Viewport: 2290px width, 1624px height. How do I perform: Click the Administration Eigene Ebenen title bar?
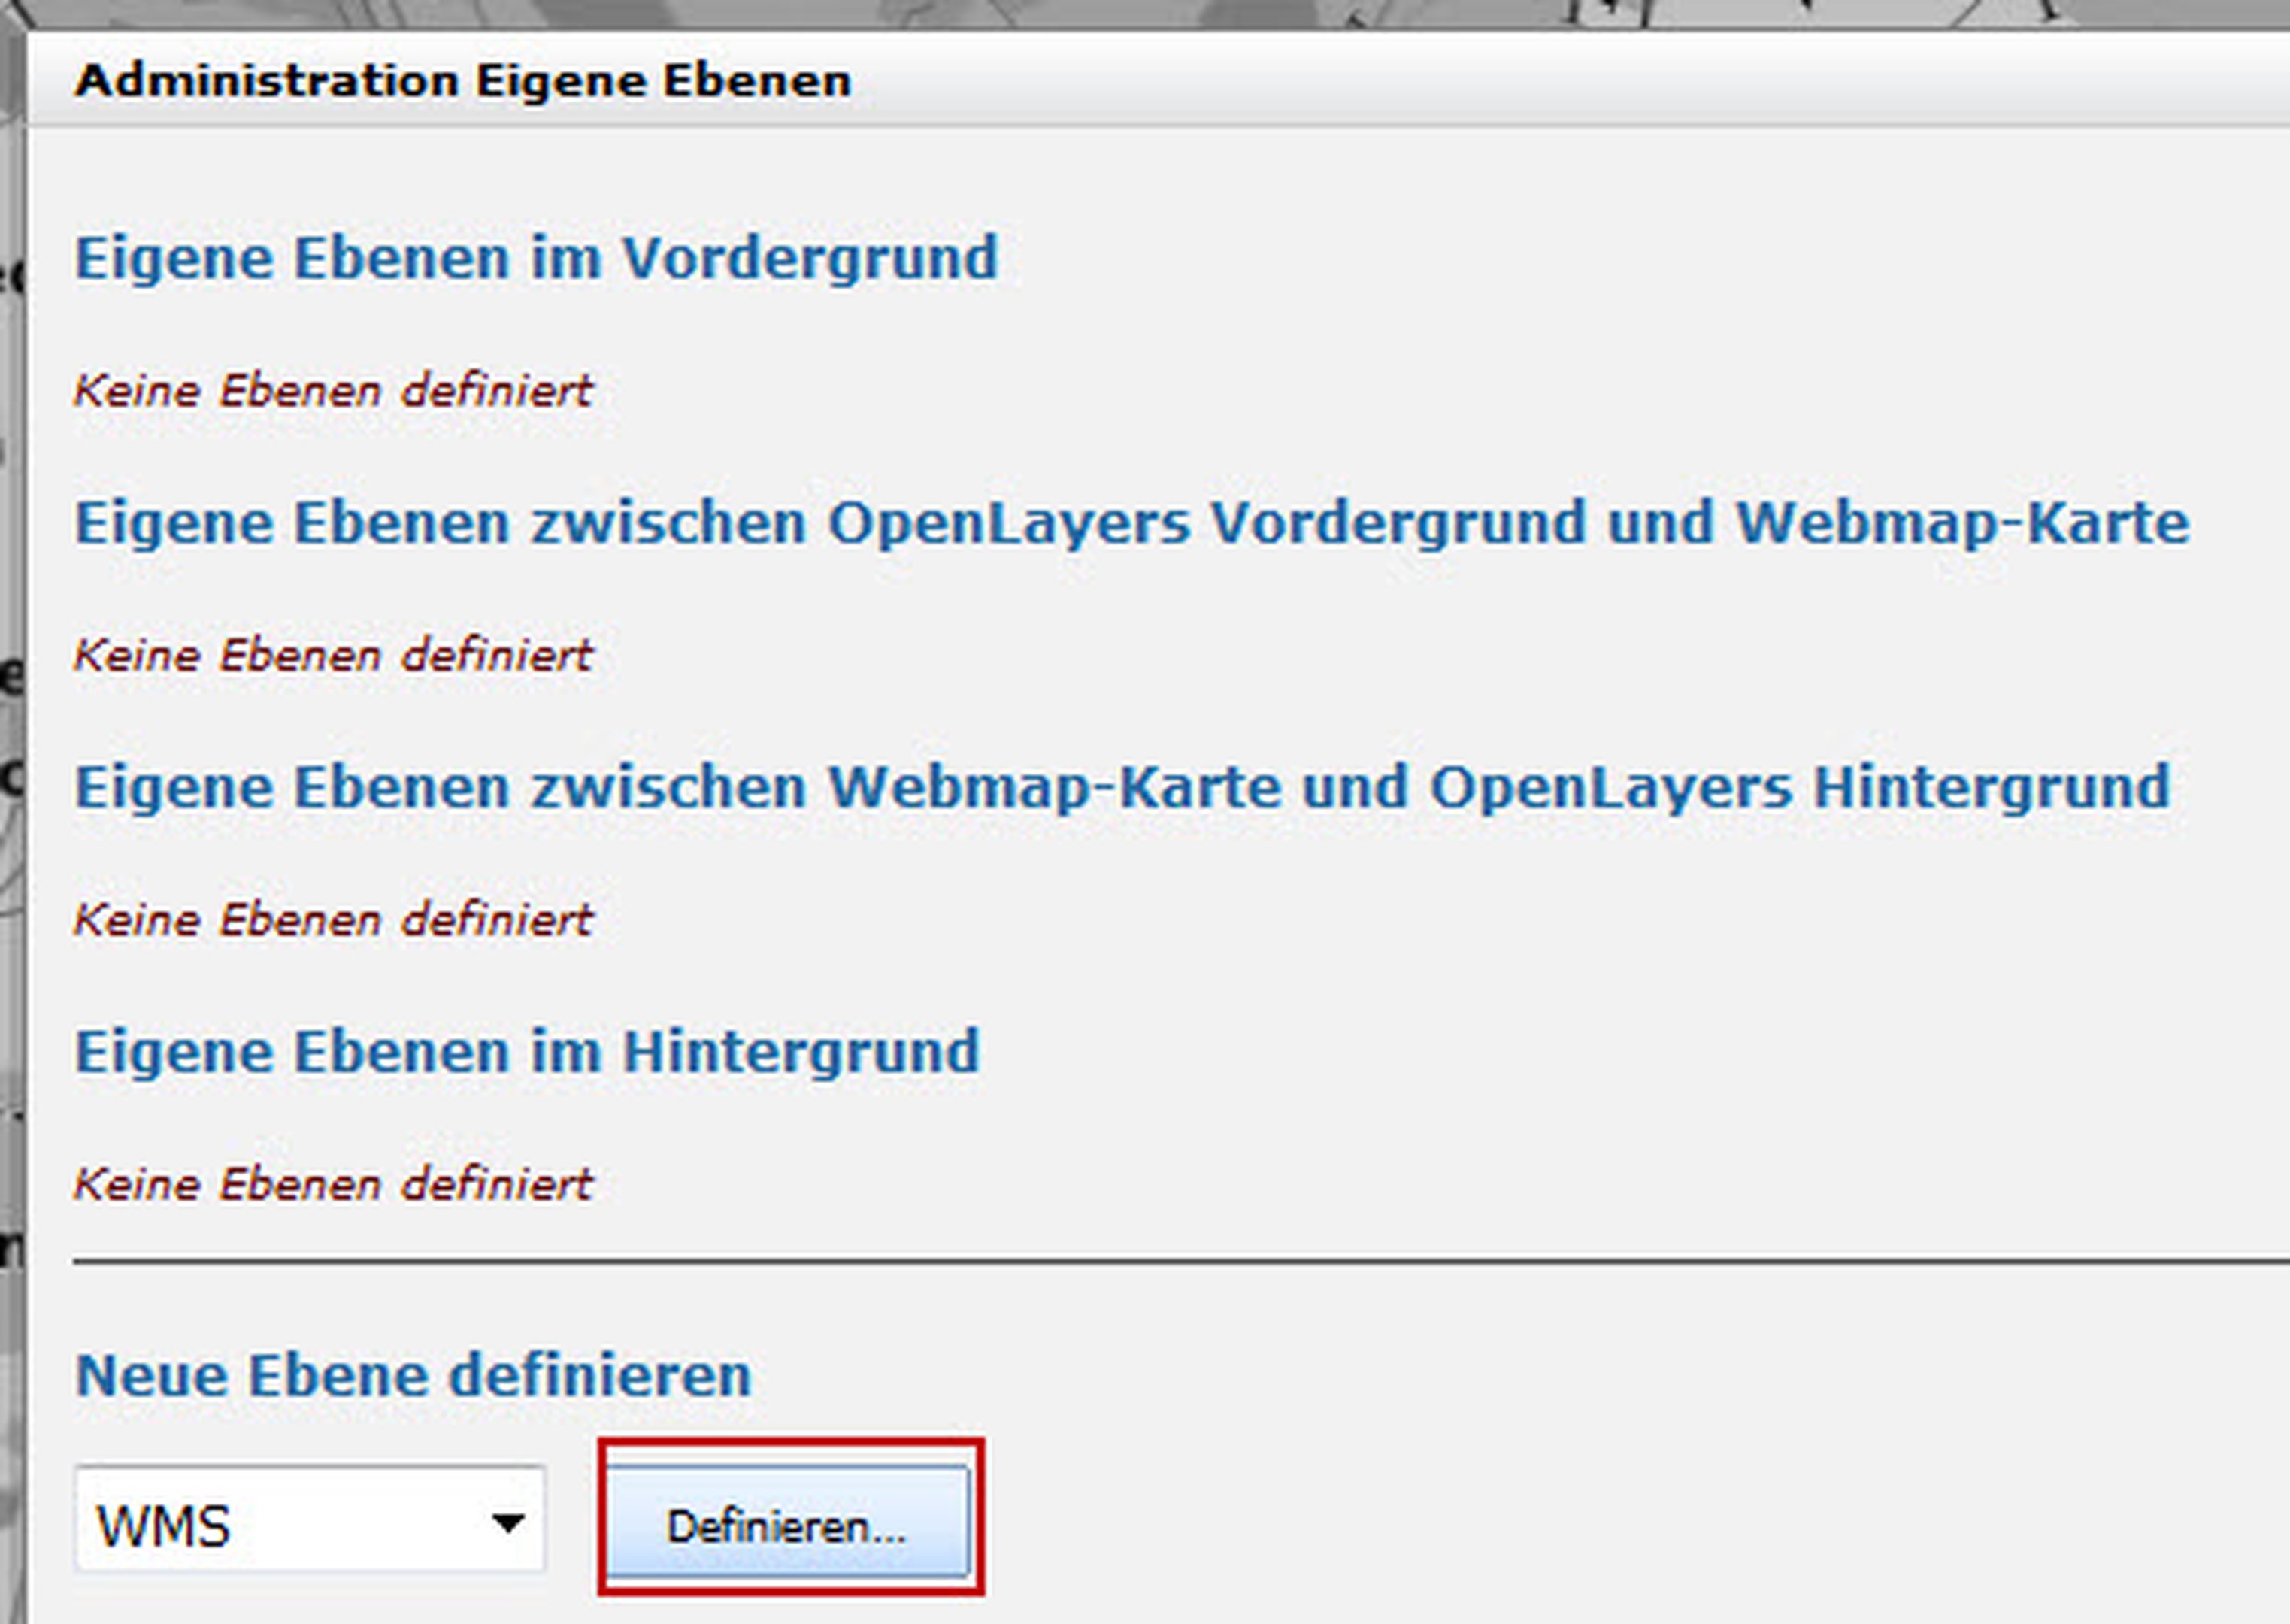pyautogui.click(x=462, y=81)
